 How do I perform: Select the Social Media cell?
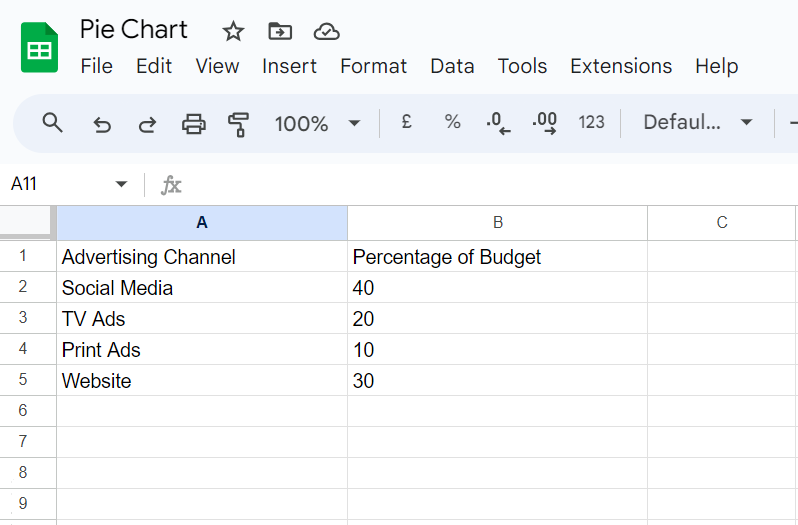pos(202,287)
